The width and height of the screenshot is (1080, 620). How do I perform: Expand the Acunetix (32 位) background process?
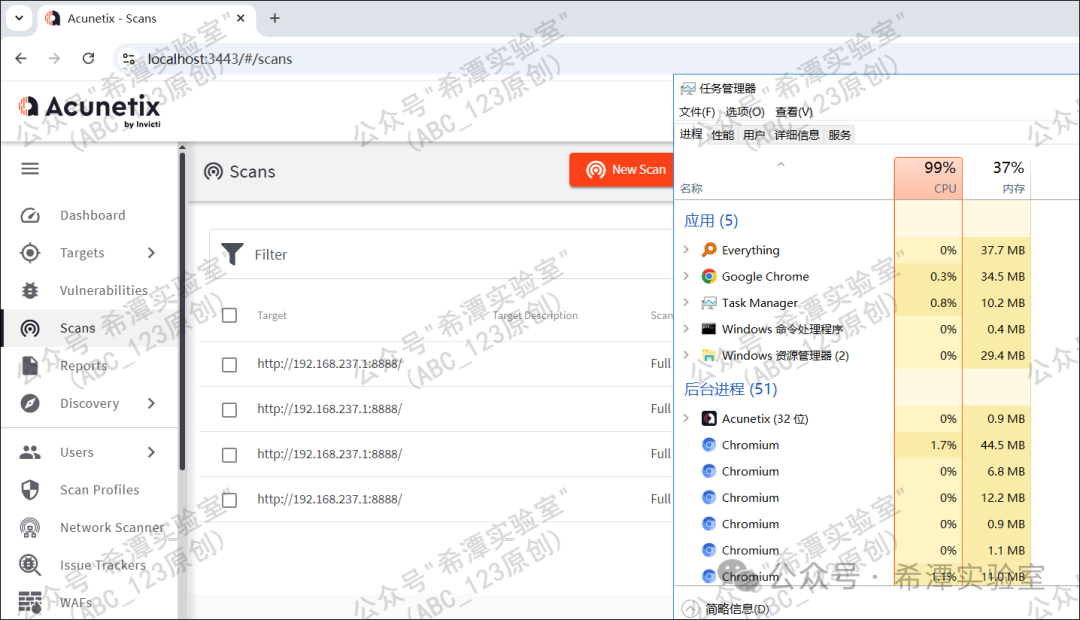(x=686, y=418)
